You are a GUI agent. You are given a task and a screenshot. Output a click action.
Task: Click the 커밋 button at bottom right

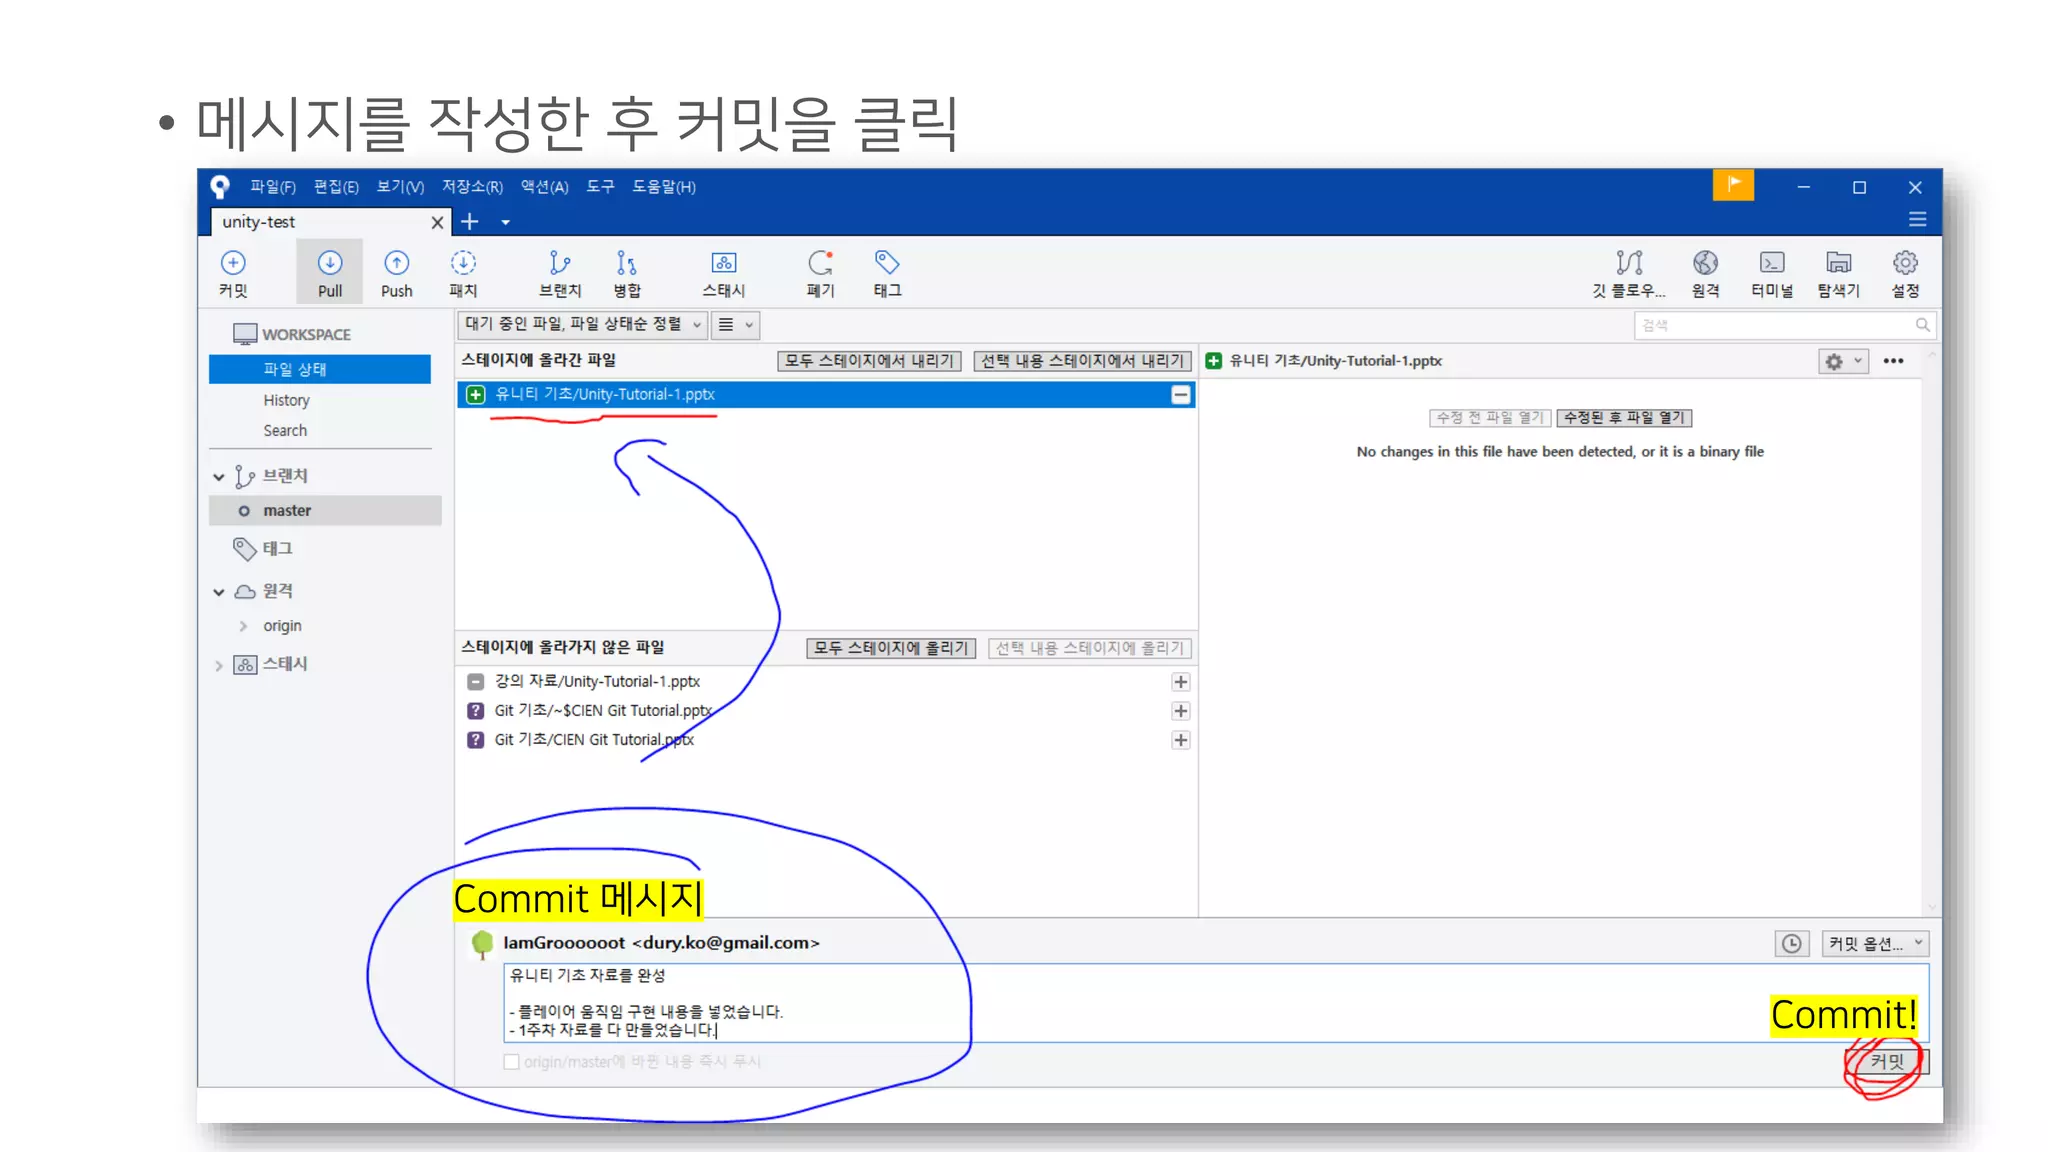[x=1887, y=1062]
